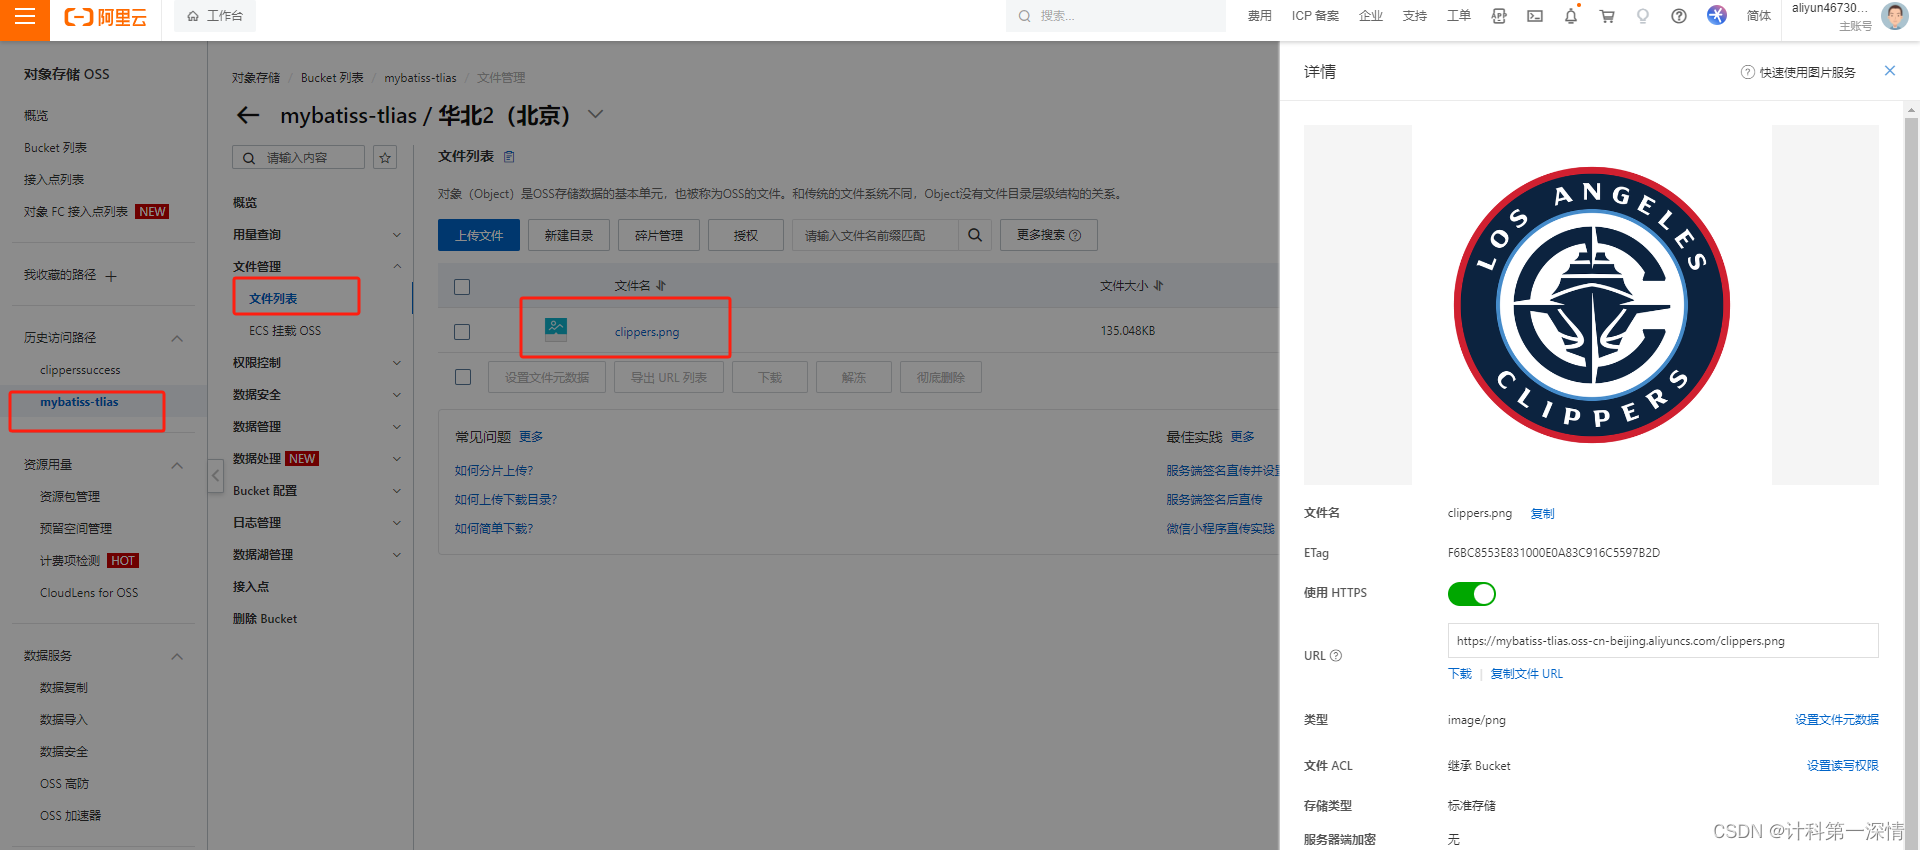Click the 授权 button
Viewport: 1920px width, 850px height.
(x=746, y=235)
